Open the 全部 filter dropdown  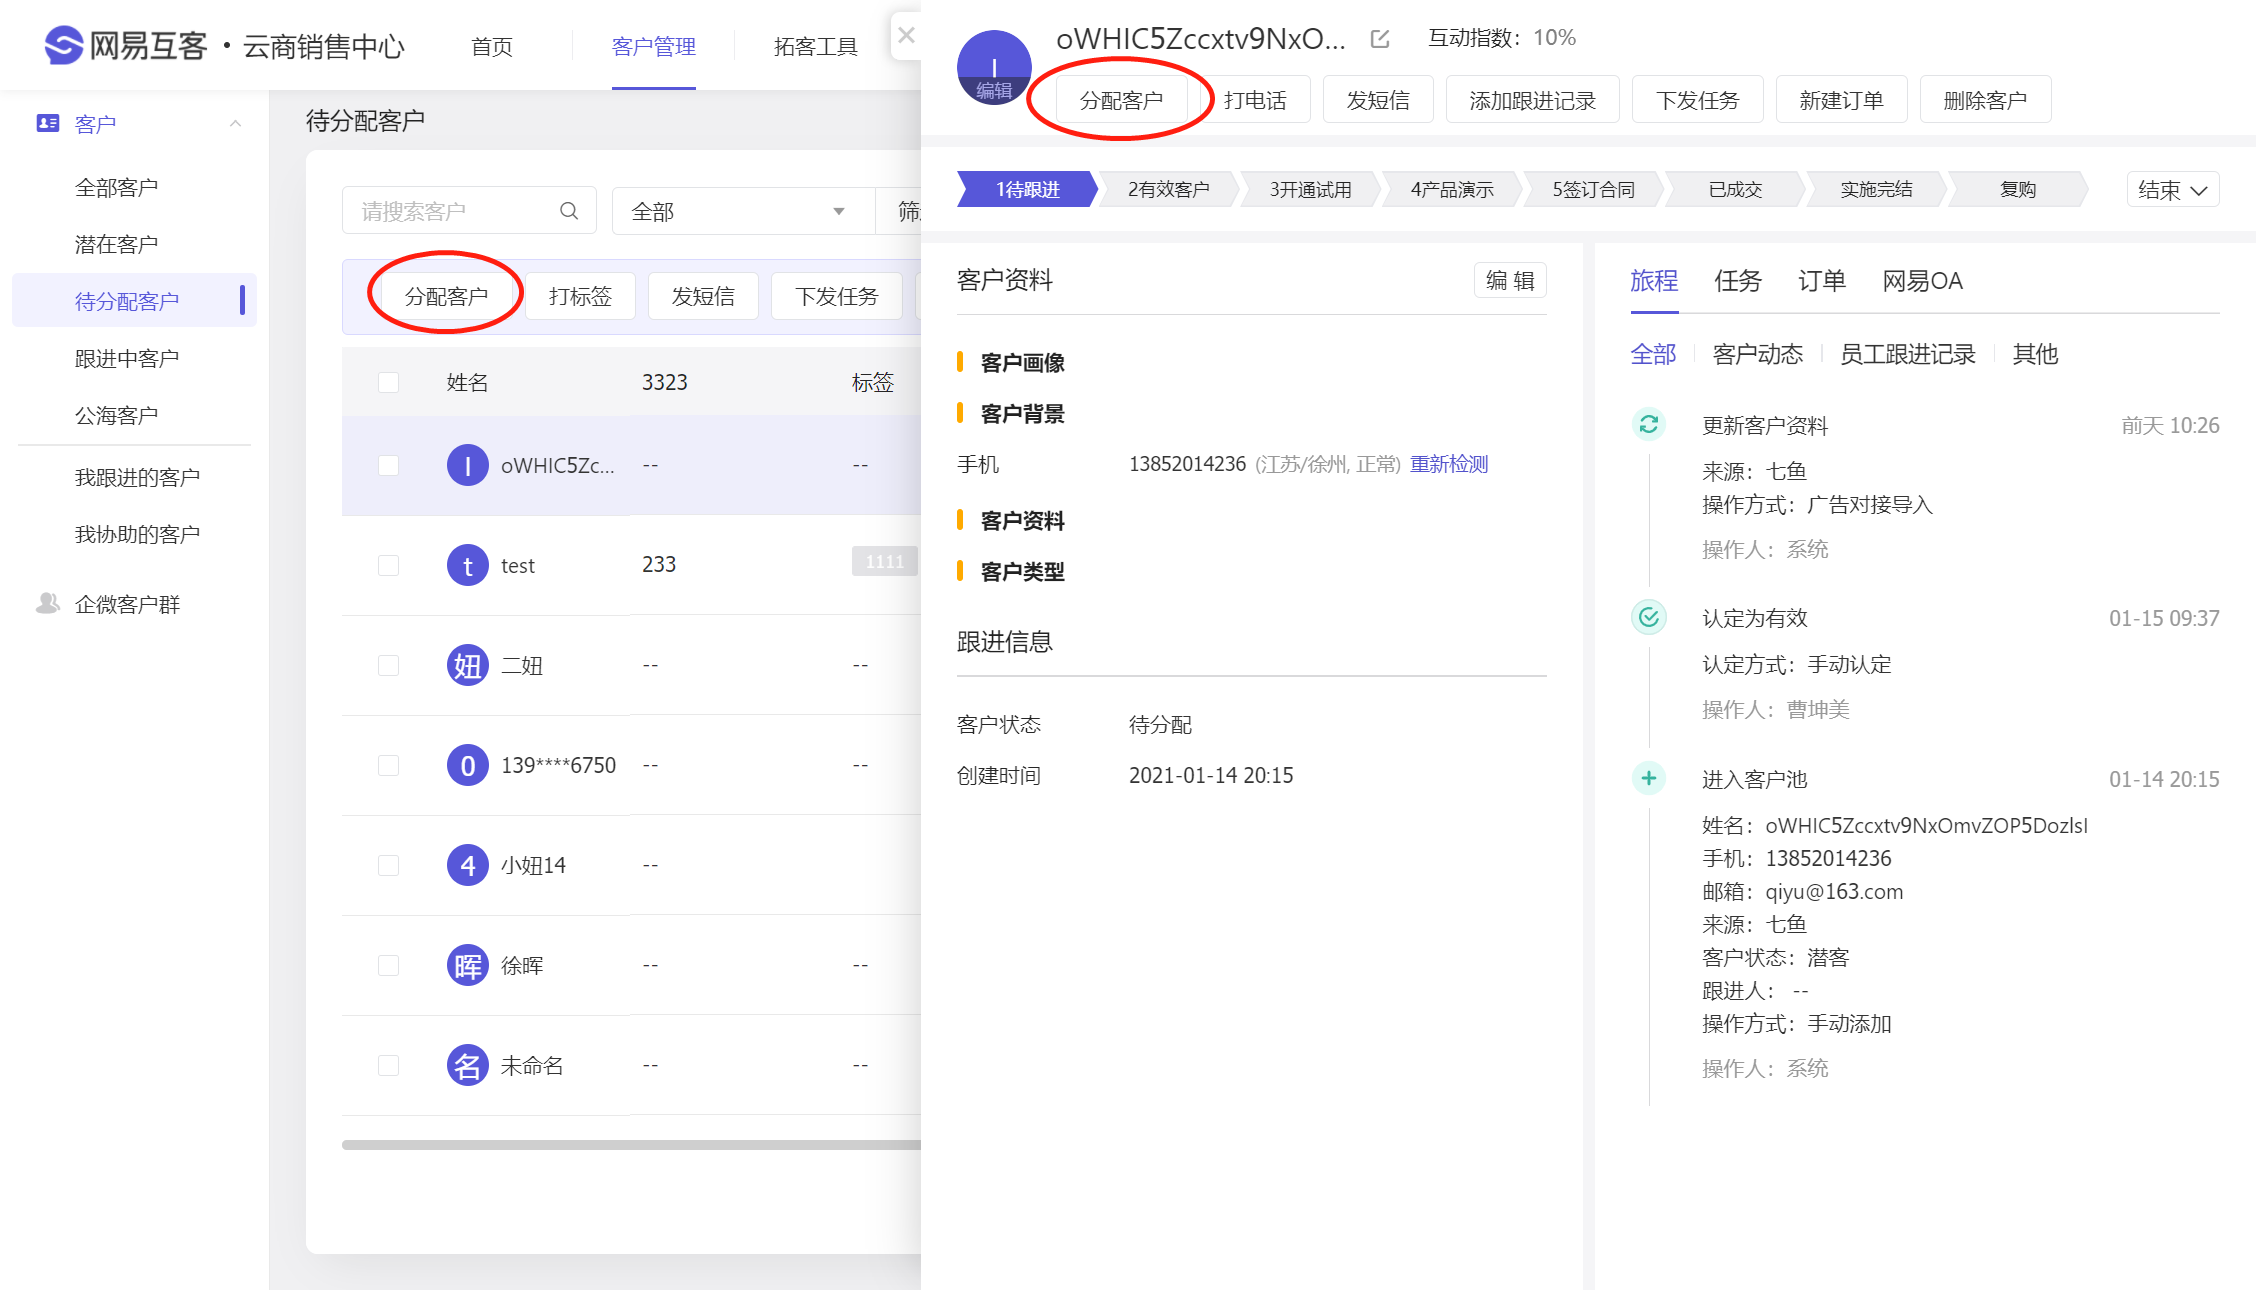coord(742,211)
